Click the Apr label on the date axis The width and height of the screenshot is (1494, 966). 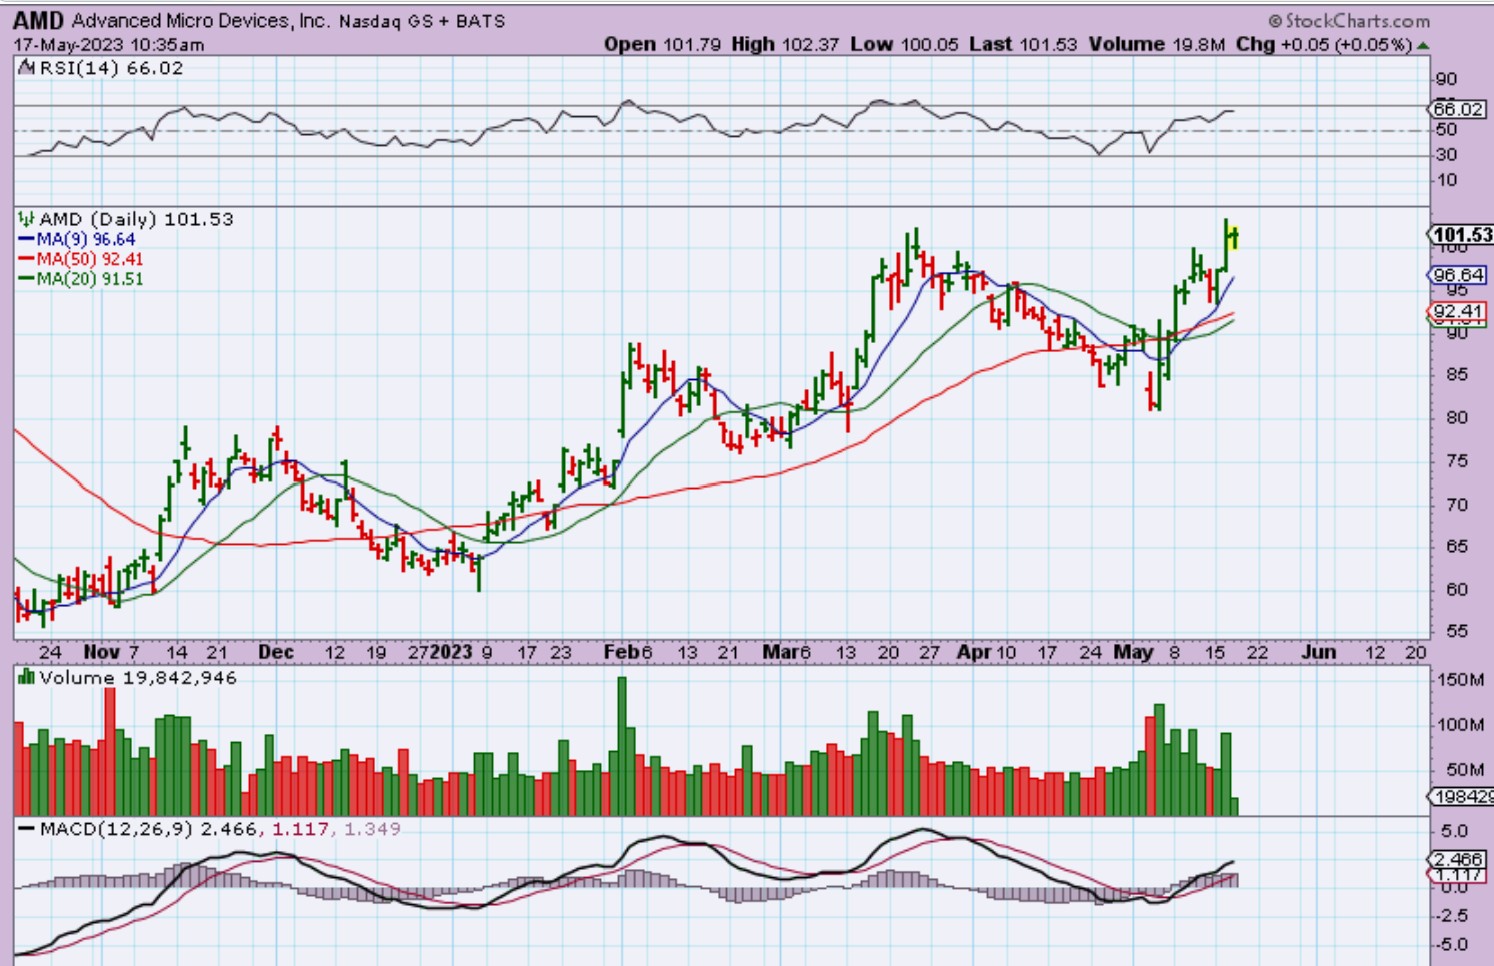tap(974, 652)
